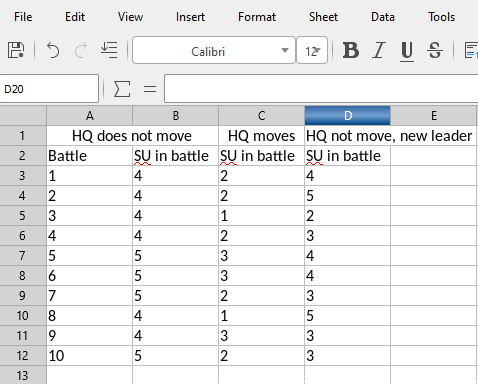Viewport: 478px width, 384px height.
Task: Click cell A3 containing 1
Action: [x=89, y=176]
